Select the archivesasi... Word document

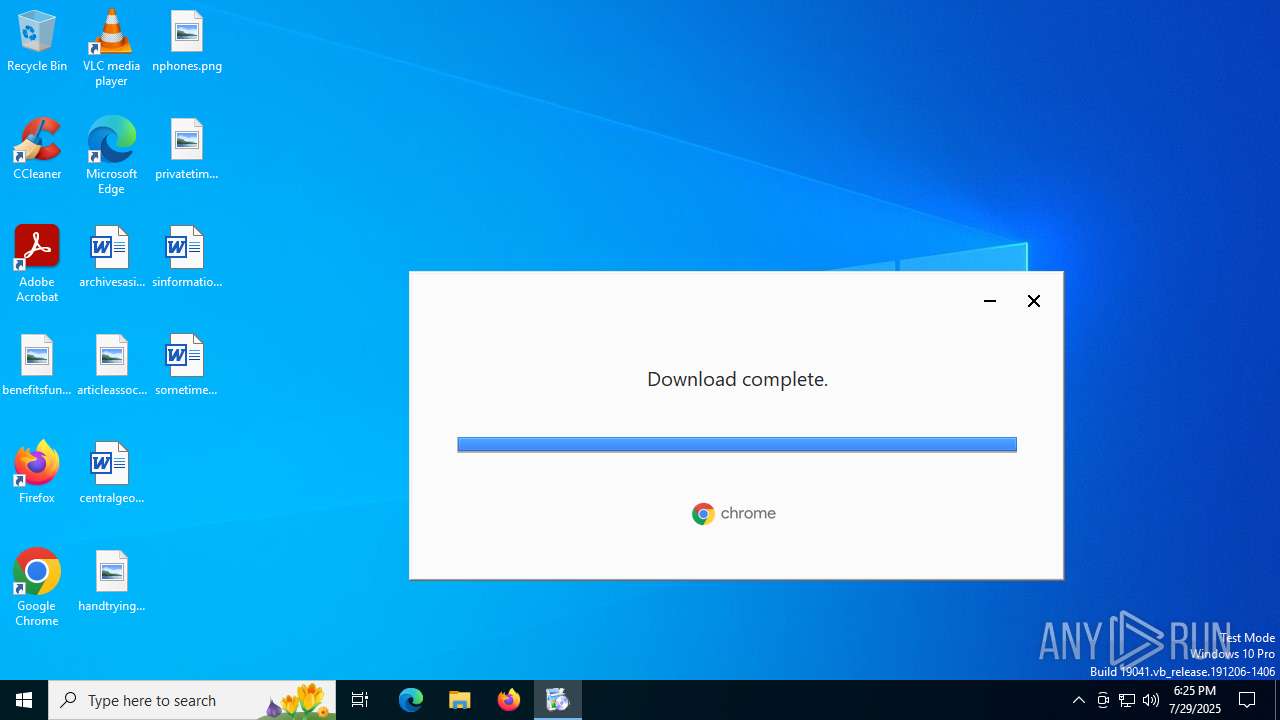pyautogui.click(x=111, y=257)
